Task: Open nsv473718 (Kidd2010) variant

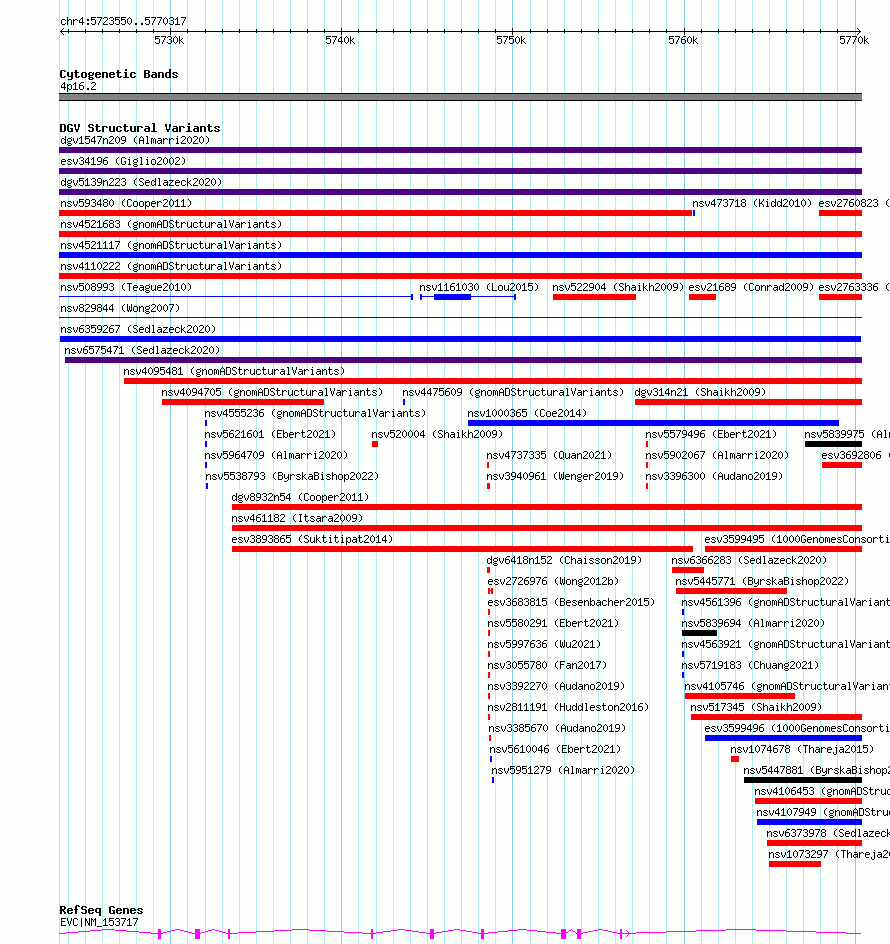Action: click(x=752, y=203)
